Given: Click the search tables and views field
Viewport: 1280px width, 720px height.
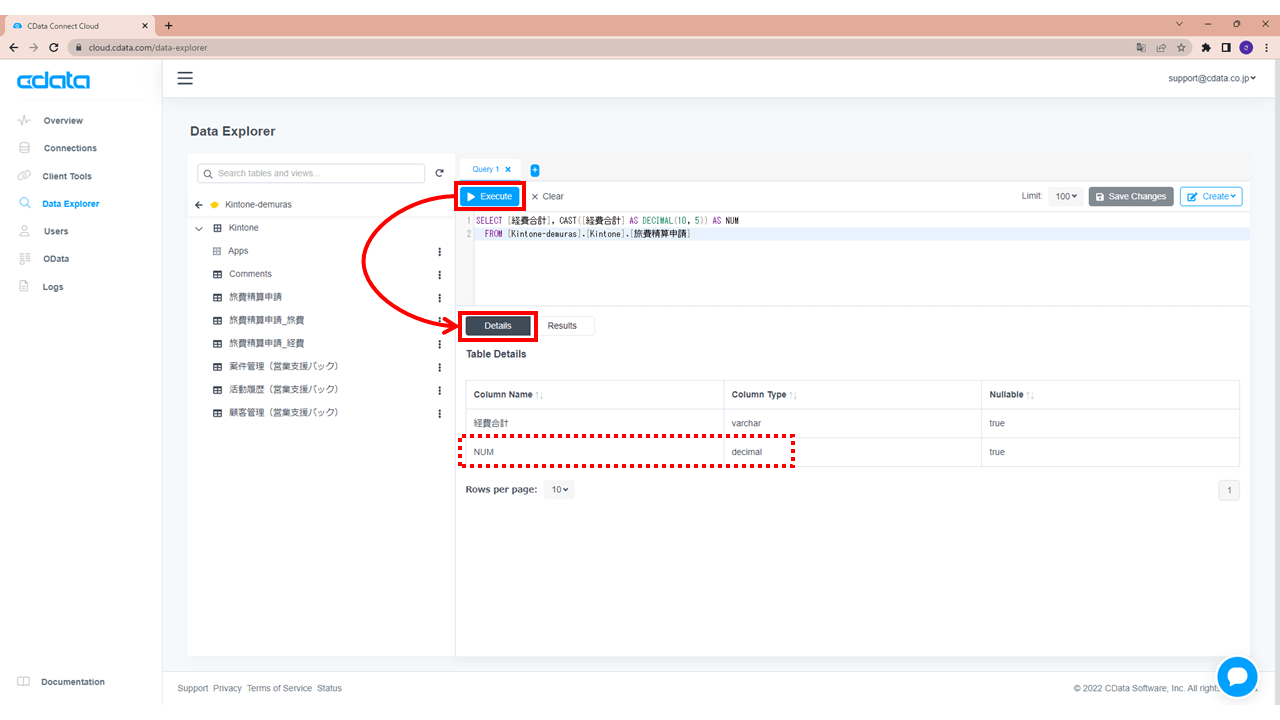Looking at the screenshot, I should coord(311,173).
